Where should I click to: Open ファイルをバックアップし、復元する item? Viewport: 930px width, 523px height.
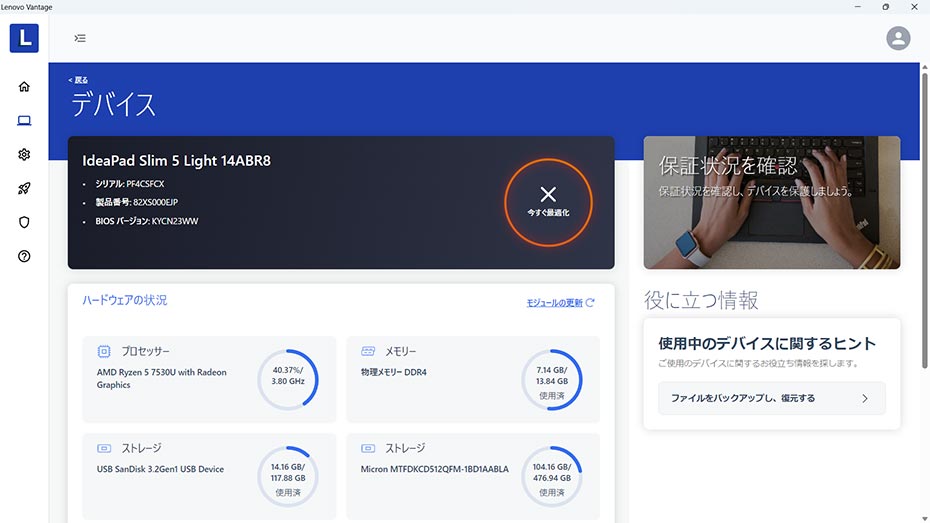point(772,398)
